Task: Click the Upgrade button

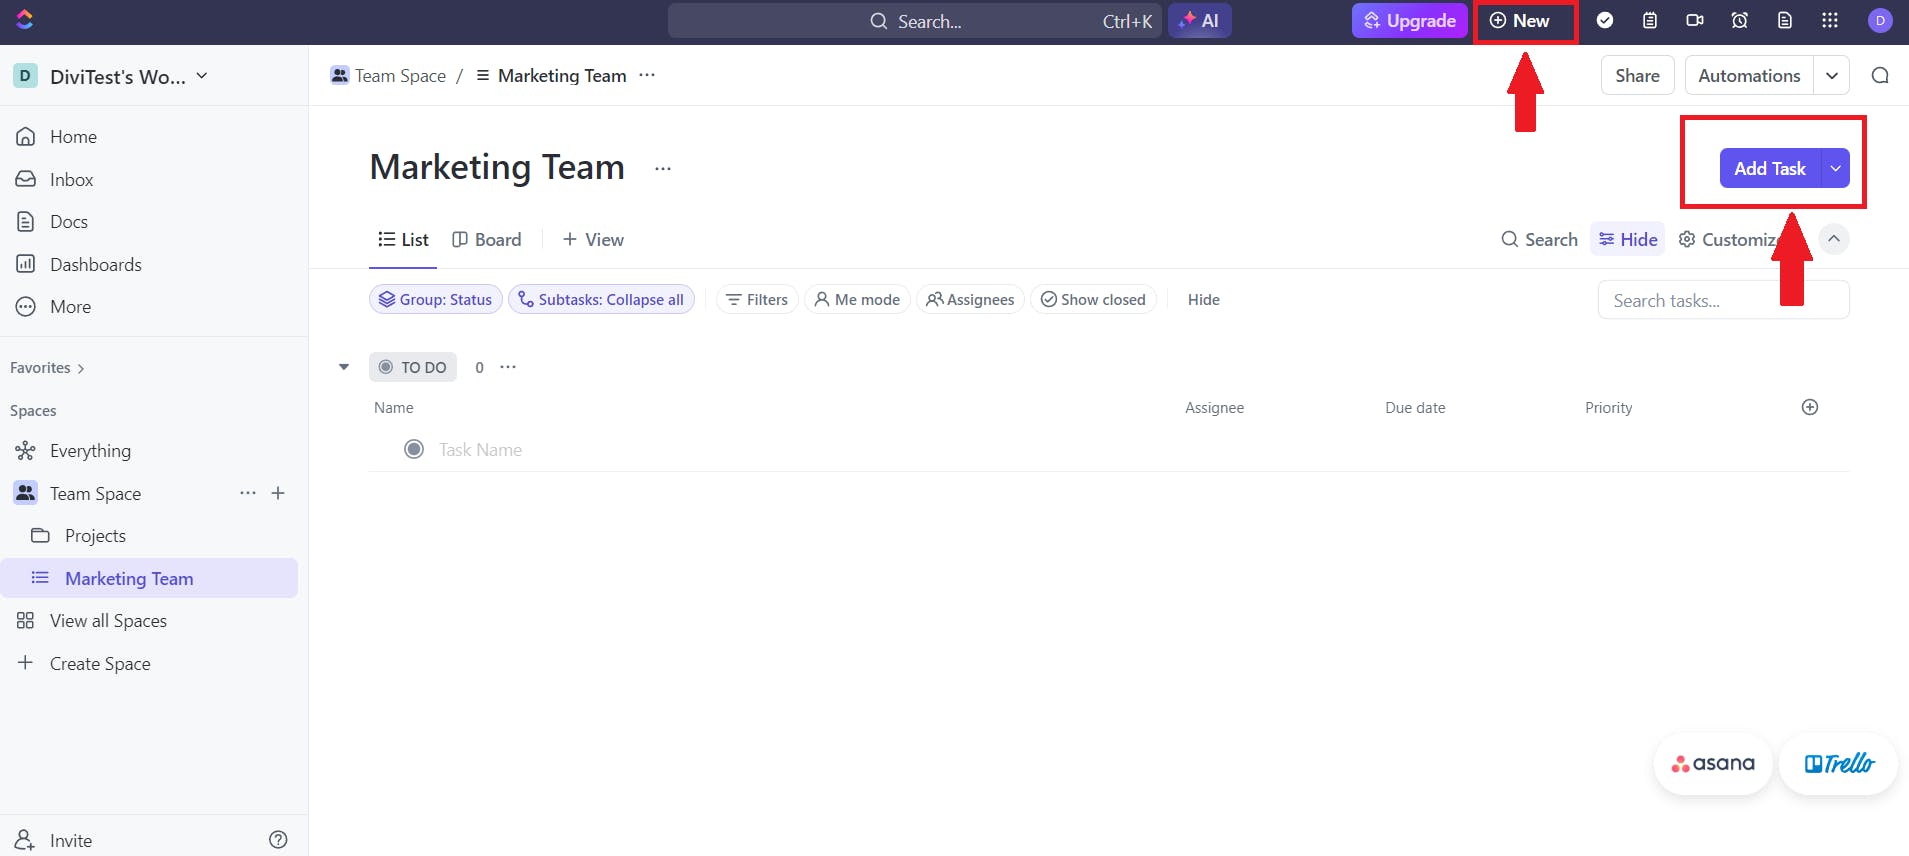Action: [1410, 21]
